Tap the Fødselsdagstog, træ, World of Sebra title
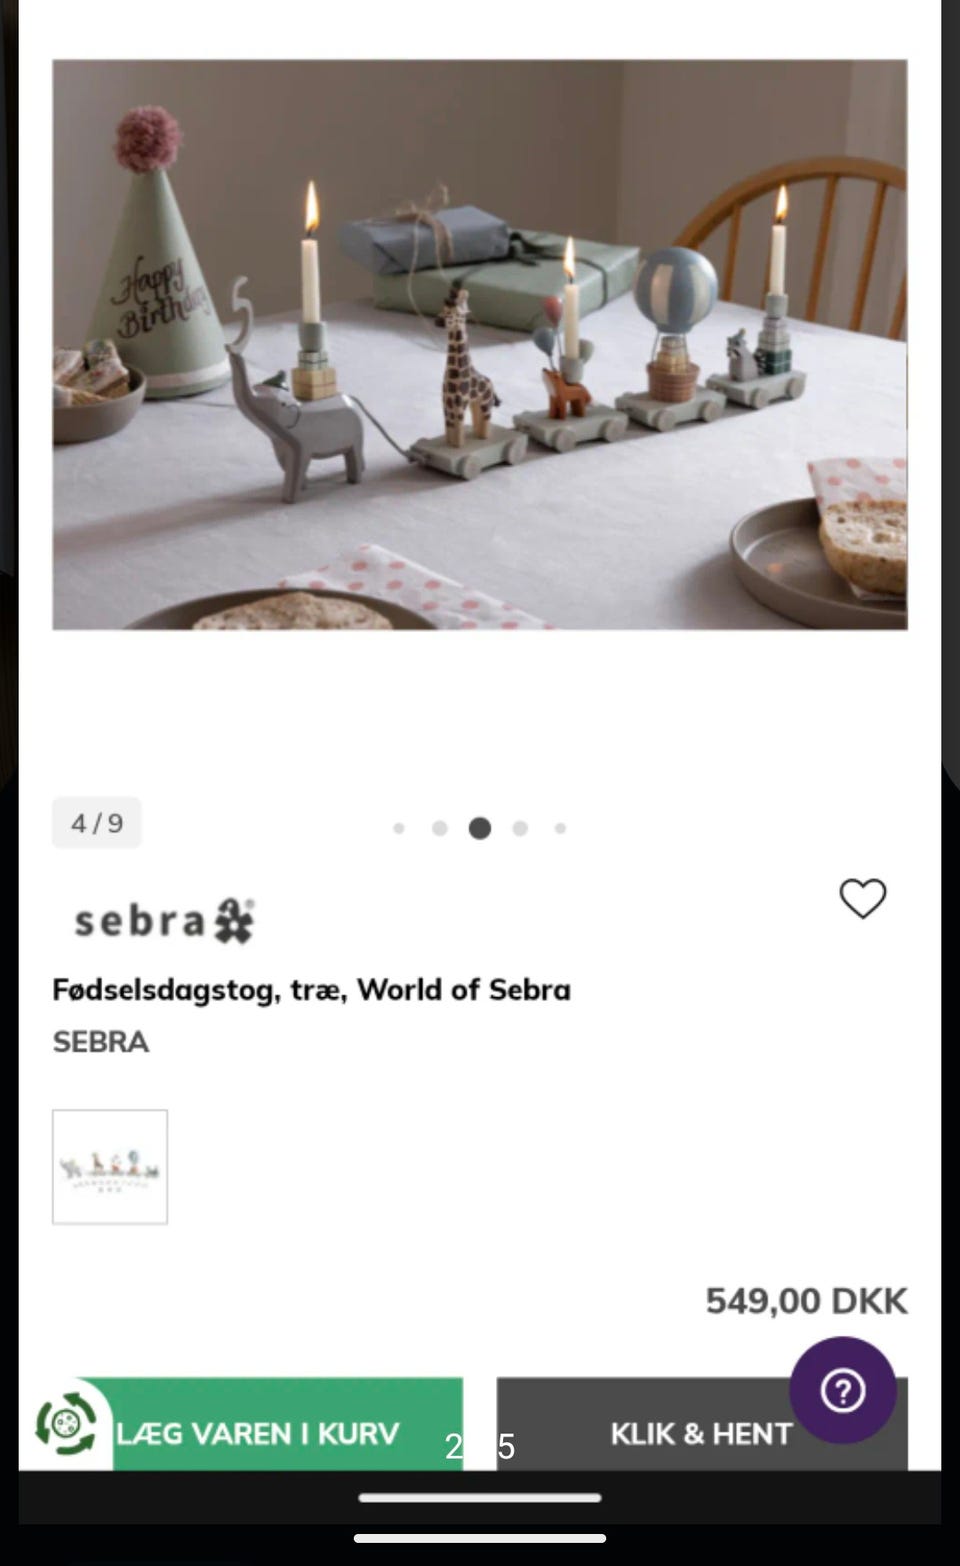The image size is (960, 1566). 312,990
